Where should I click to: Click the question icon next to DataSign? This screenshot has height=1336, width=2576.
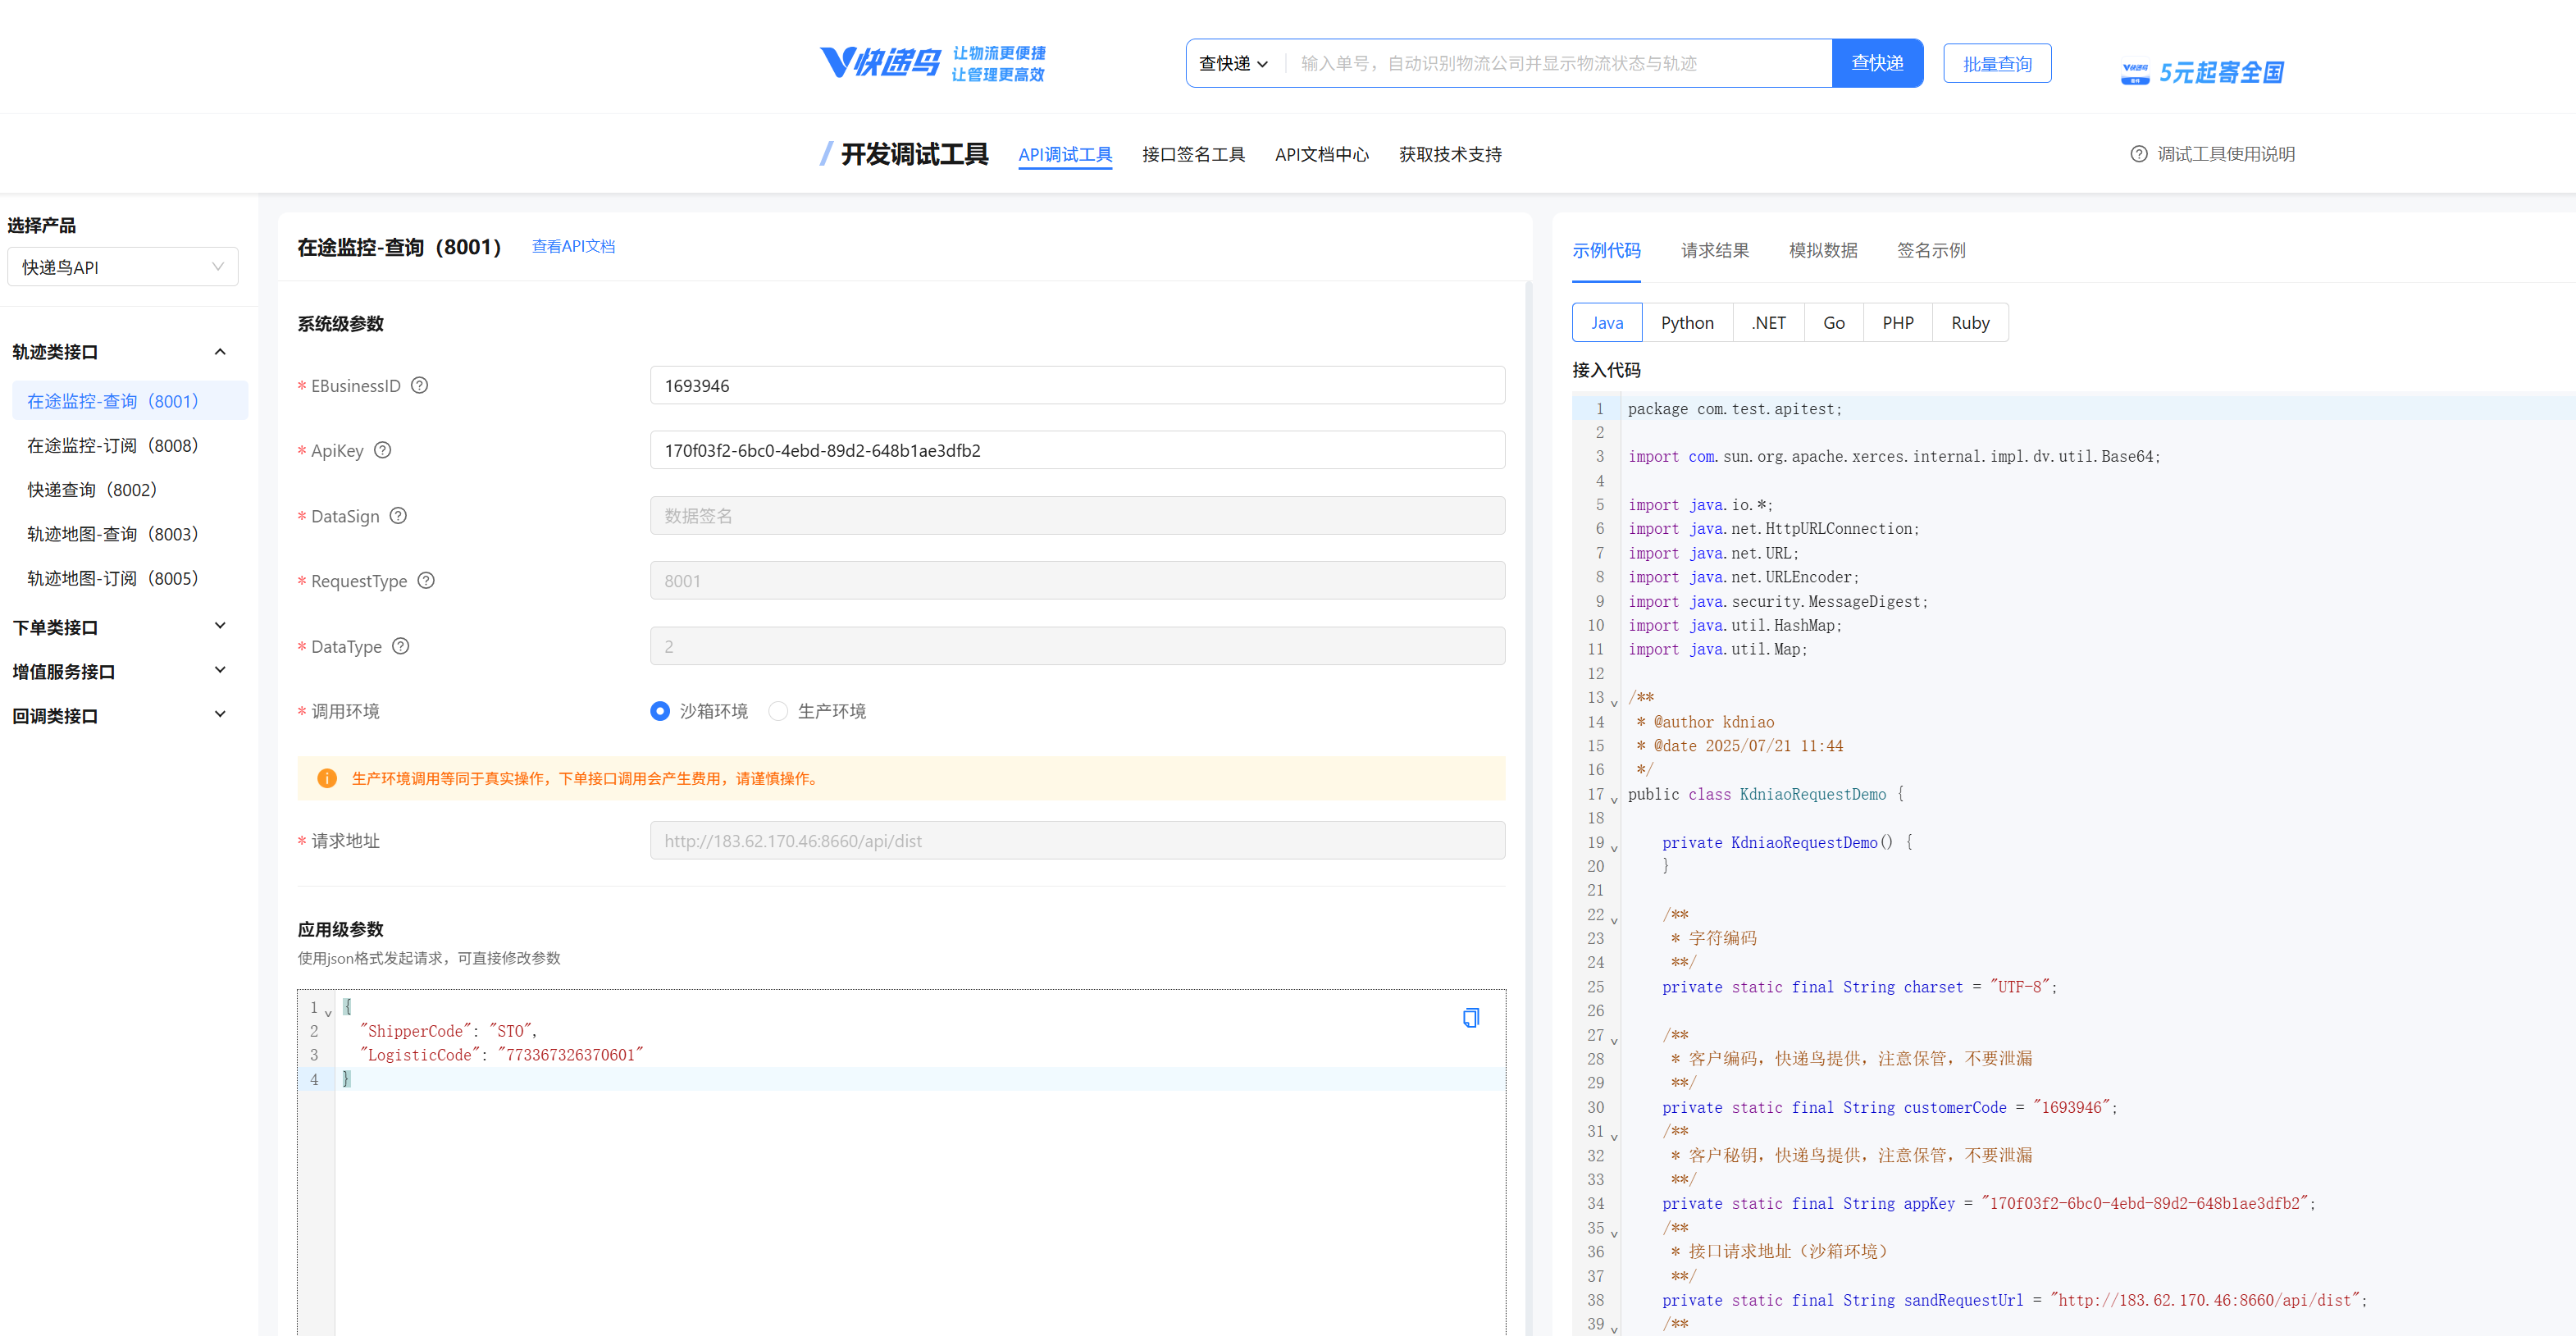[398, 515]
